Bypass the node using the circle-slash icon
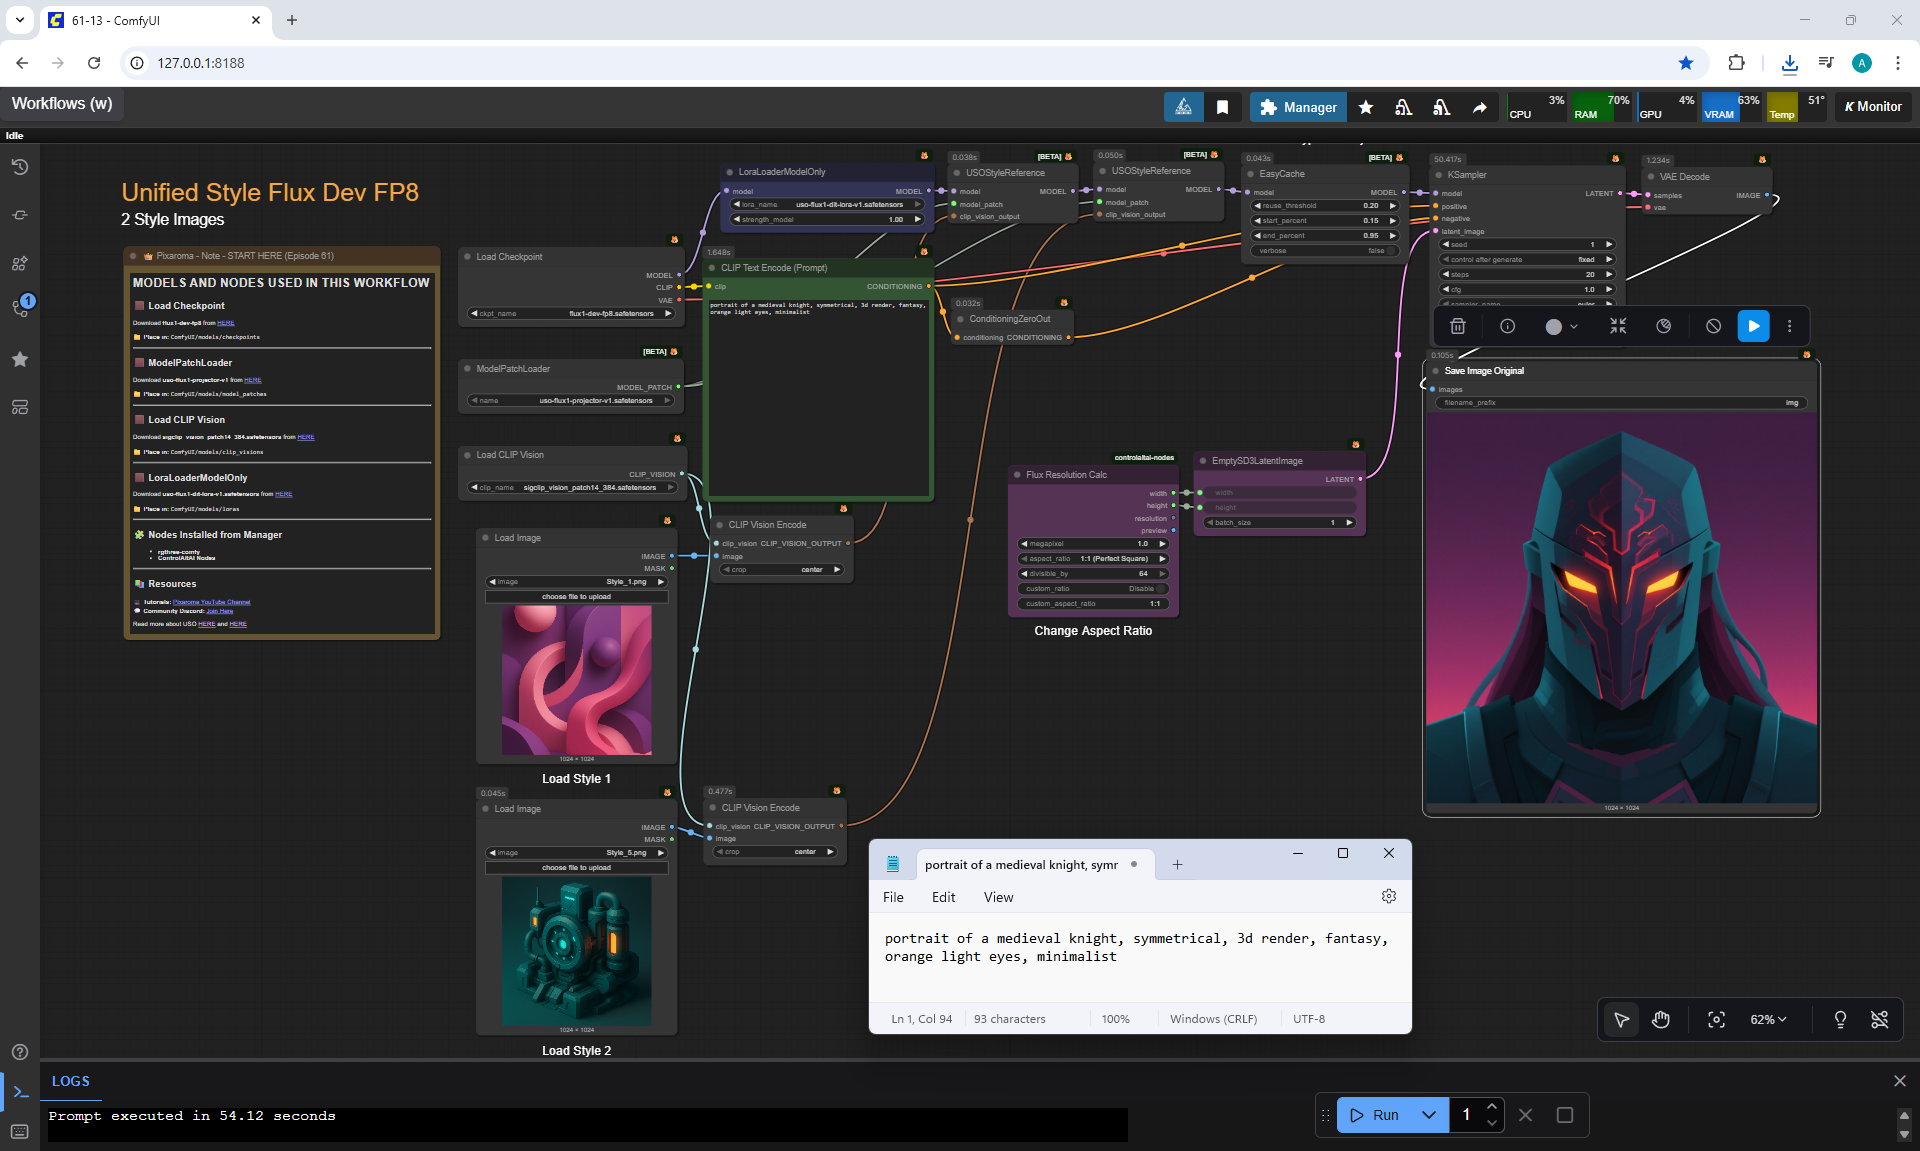 coord(1713,326)
